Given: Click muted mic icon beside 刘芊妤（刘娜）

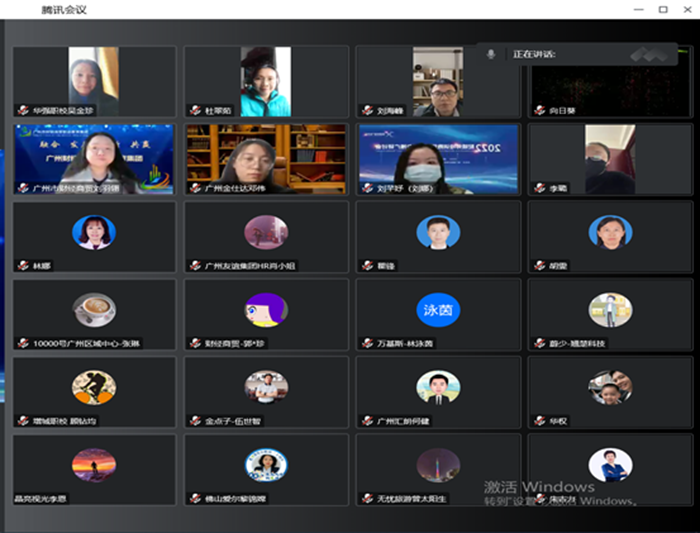Looking at the screenshot, I should click(x=367, y=188).
